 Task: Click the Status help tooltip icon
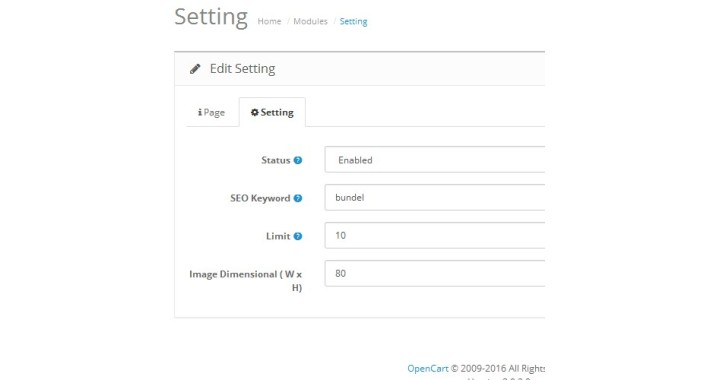click(297, 160)
